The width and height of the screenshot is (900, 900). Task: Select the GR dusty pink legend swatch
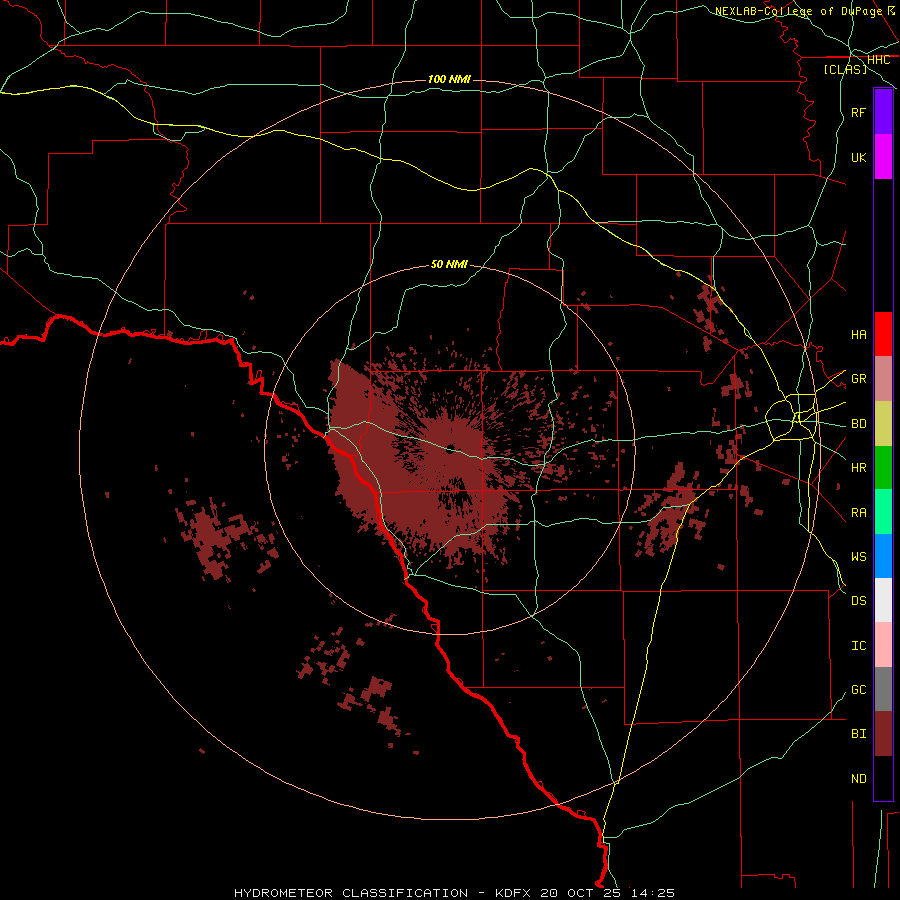coord(883,379)
